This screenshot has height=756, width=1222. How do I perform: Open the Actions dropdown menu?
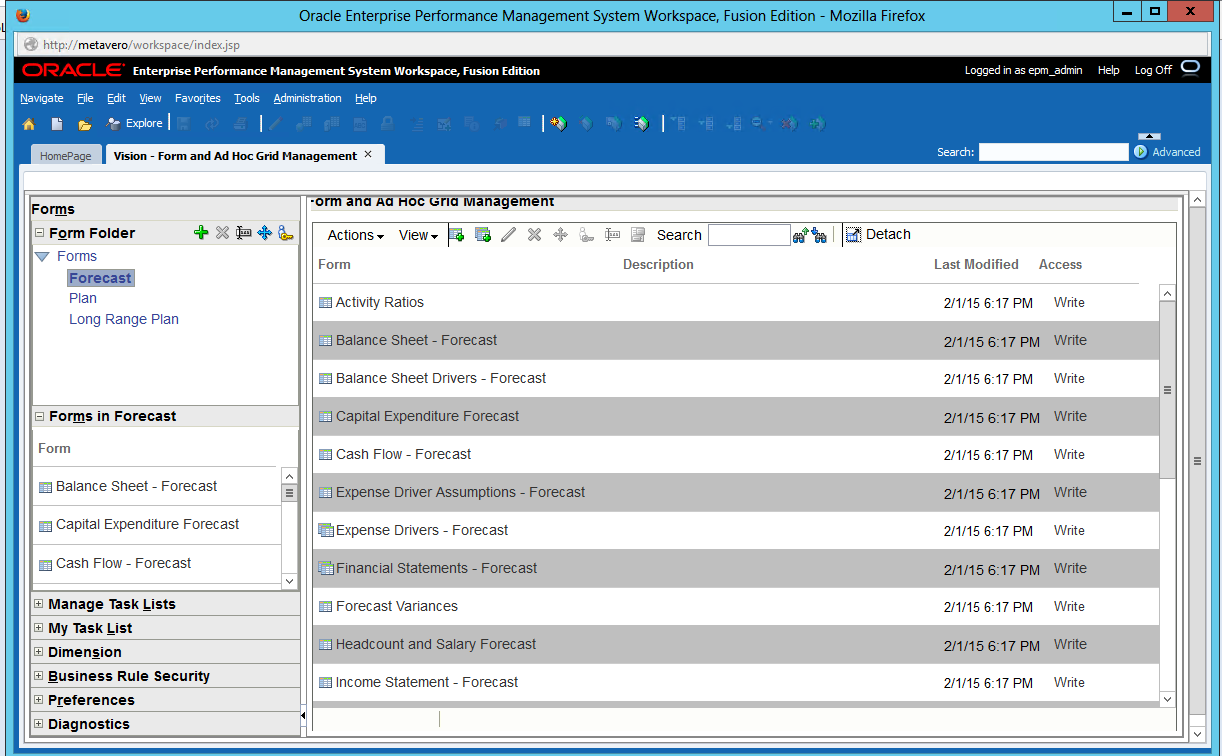[355, 235]
